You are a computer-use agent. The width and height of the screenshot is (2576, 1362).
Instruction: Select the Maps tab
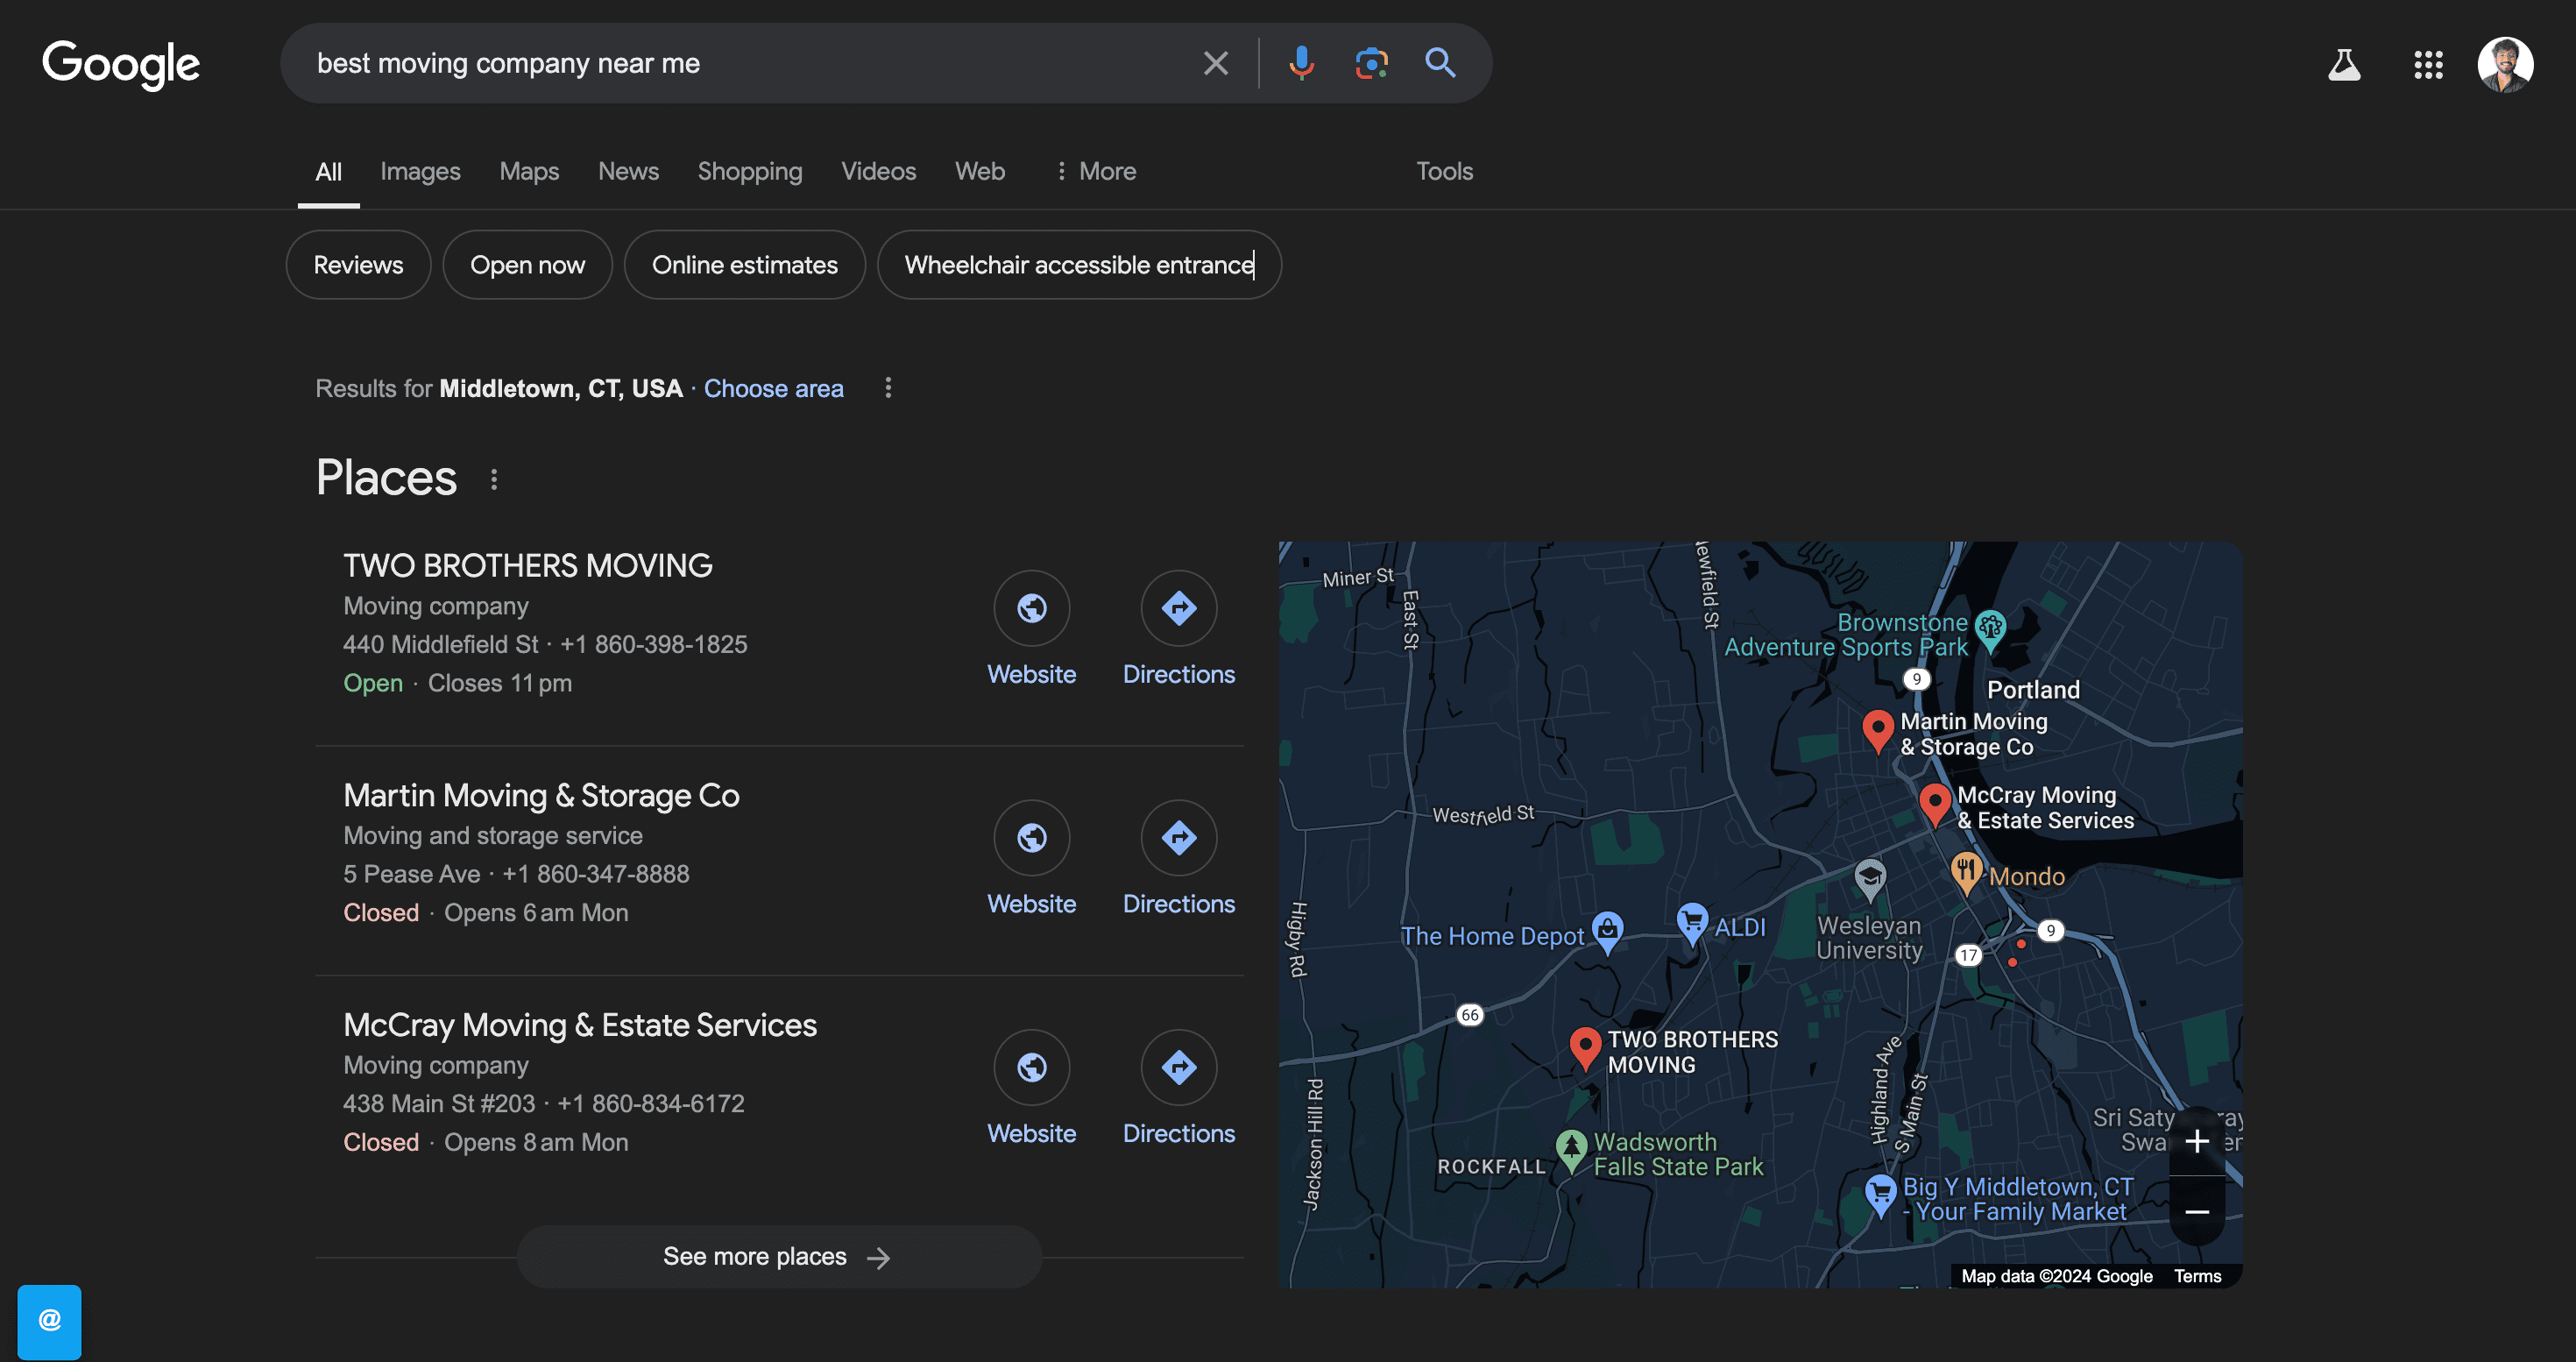pyautogui.click(x=530, y=169)
